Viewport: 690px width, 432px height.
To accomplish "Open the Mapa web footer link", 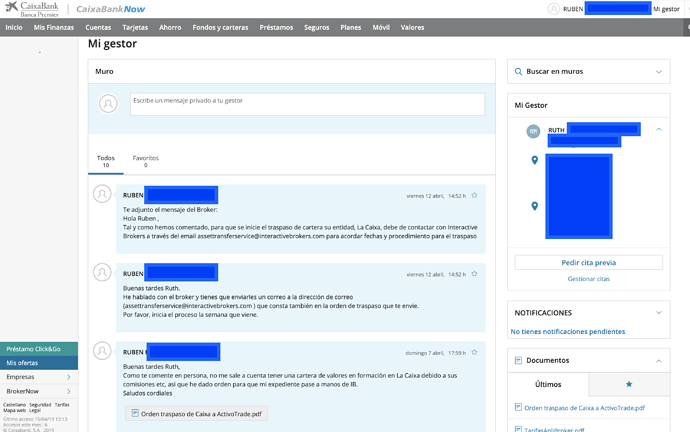I will (15, 410).
